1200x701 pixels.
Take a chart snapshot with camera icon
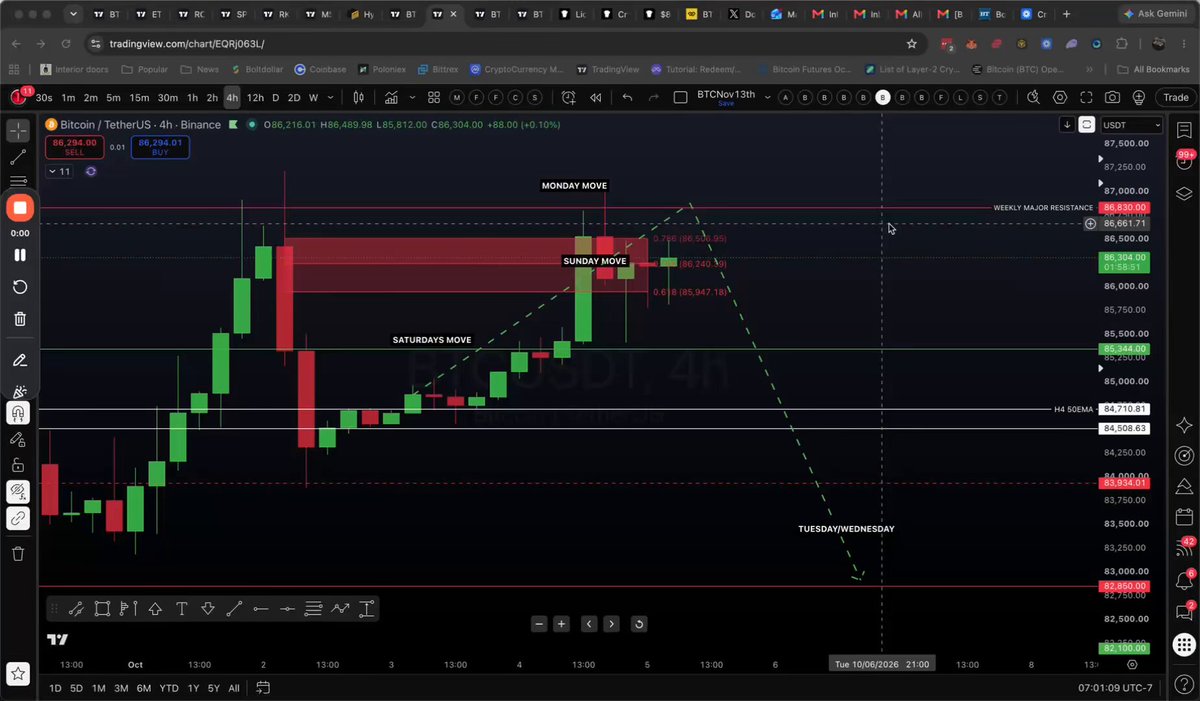1113,97
